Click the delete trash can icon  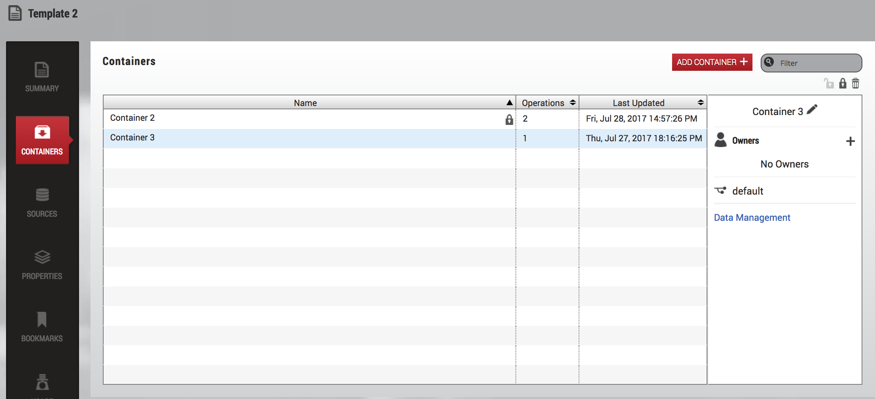(855, 84)
